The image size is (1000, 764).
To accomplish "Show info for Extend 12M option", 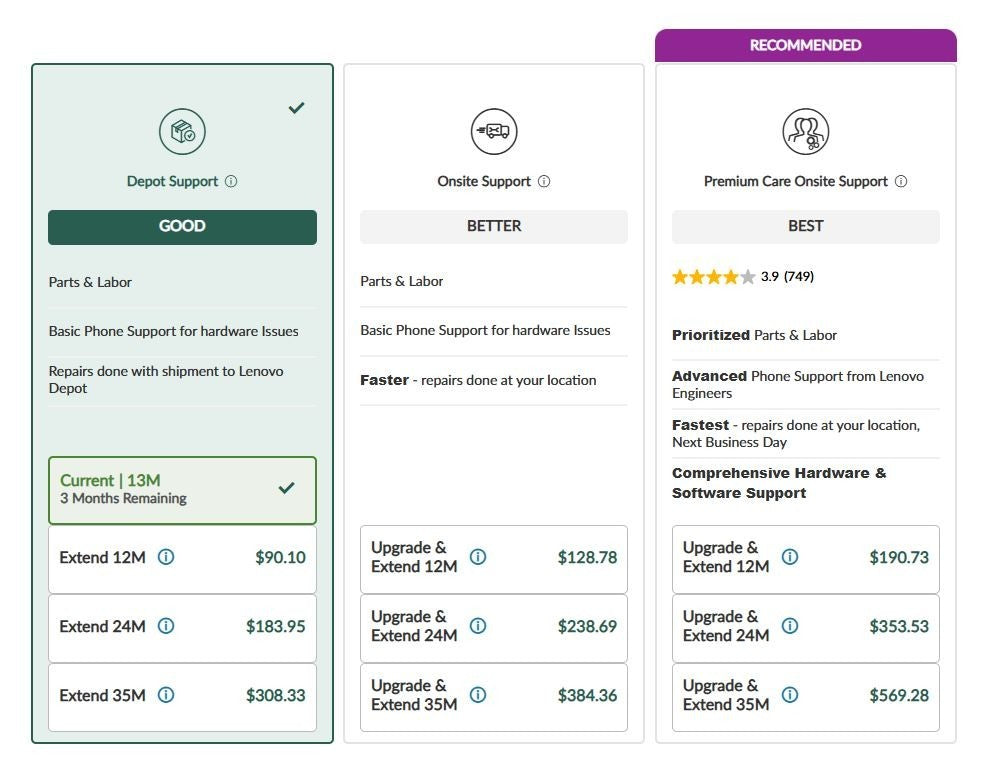I will [x=166, y=557].
